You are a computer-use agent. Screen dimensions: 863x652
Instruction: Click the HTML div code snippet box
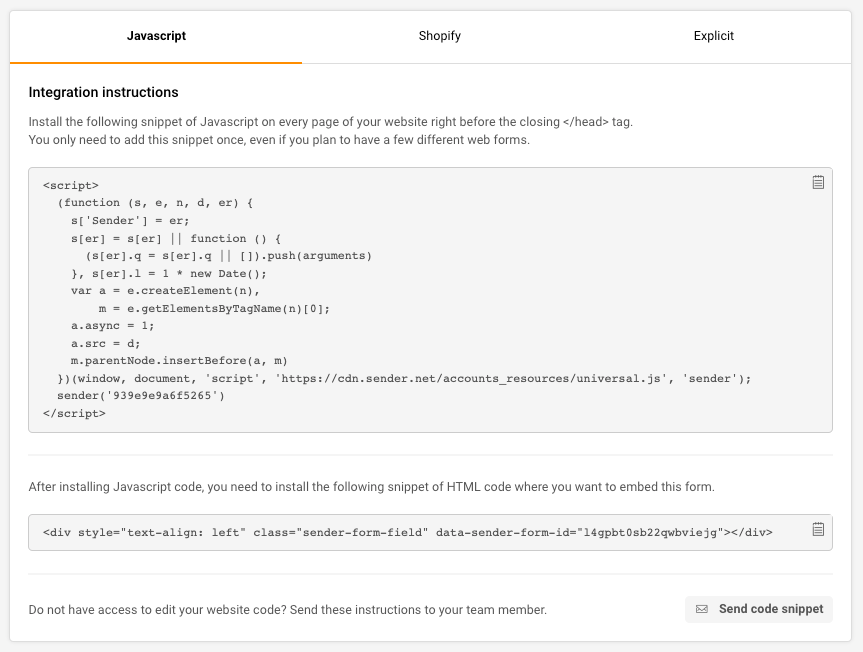tap(430, 533)
